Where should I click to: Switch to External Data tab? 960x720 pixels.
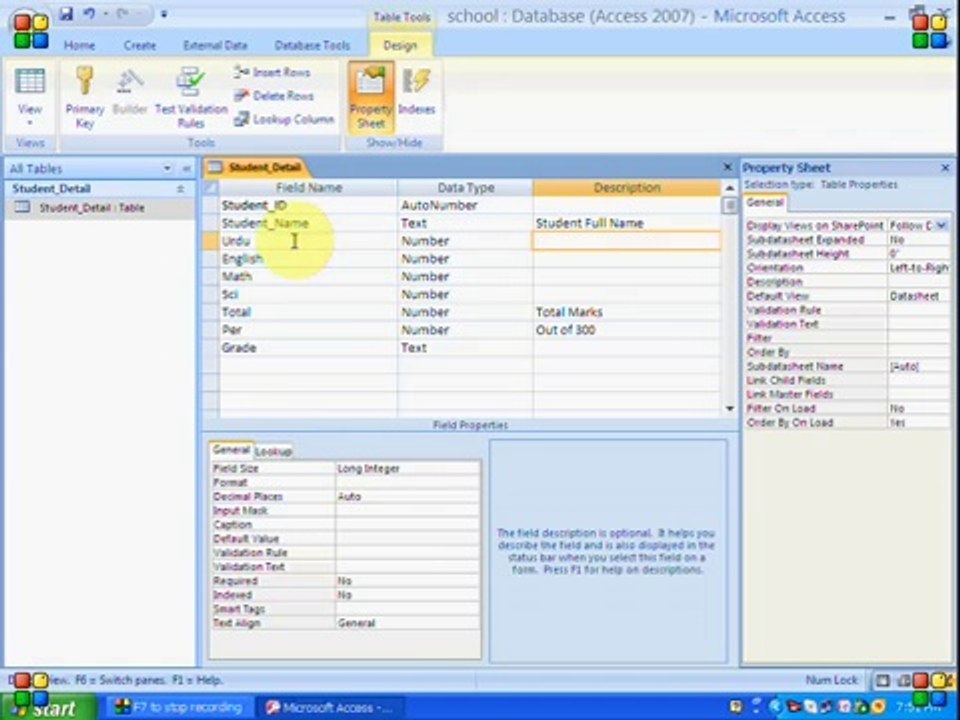click(216, 45)
